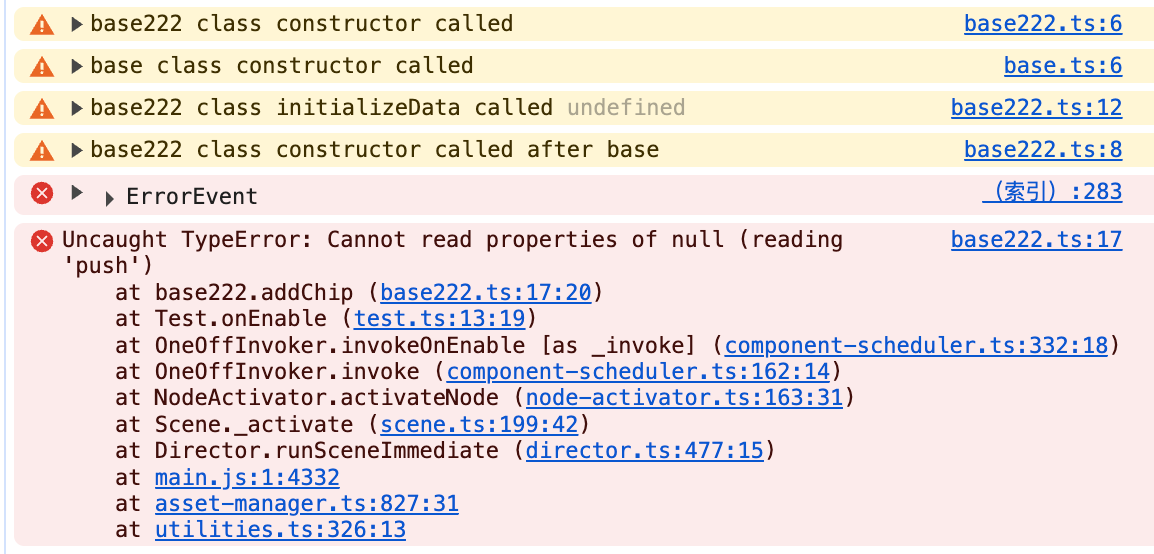
Task: Expand the ErrorEvent object triangle
Action: (110, 198)
